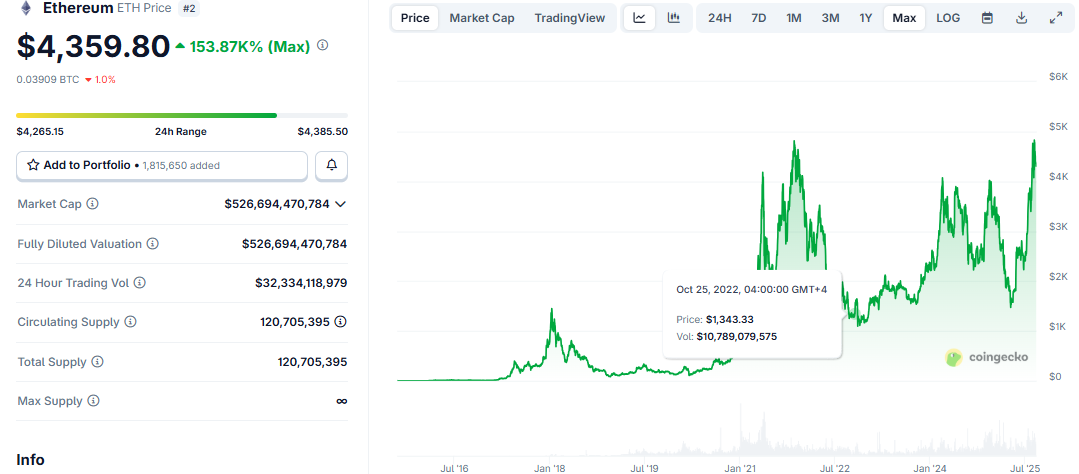Click the Fully Diluted Valuation $526,694,470,784 value
Screen dimensions: 1079x474
(x=295, y=244)
